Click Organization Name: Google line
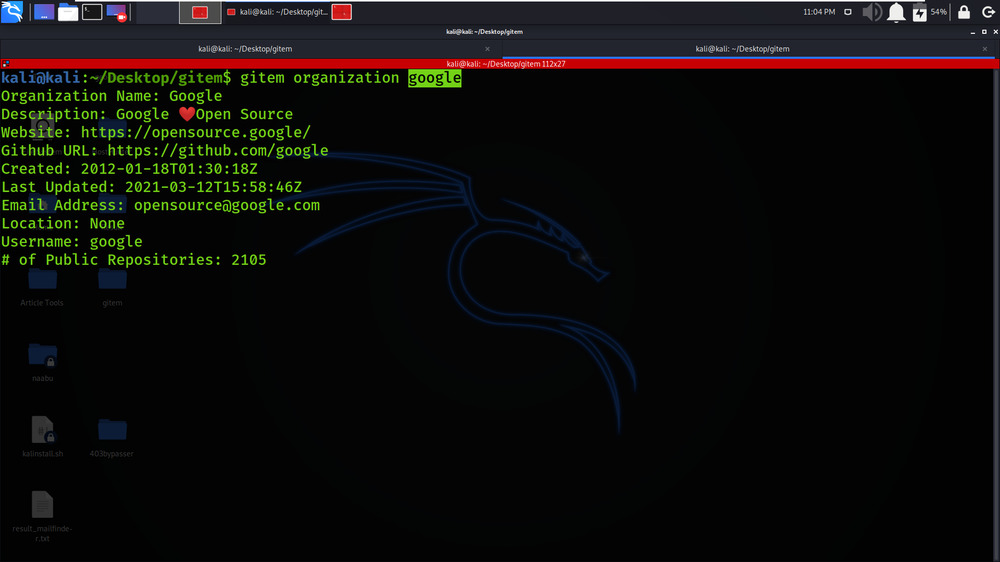The image size is (1000, 562). coord(112,96)
